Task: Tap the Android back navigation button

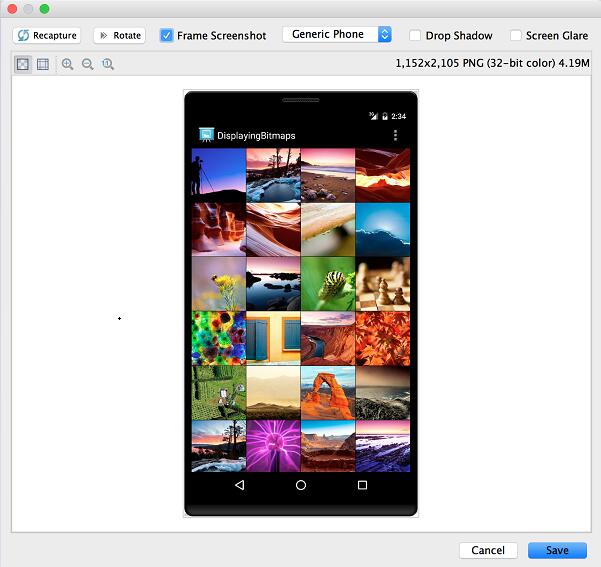Action: [240, 485]
